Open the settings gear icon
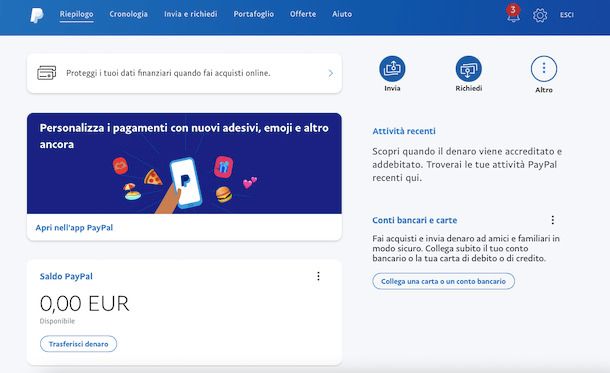Image resolution: width=610 pixels, height=373 pixels. (540, 15)
